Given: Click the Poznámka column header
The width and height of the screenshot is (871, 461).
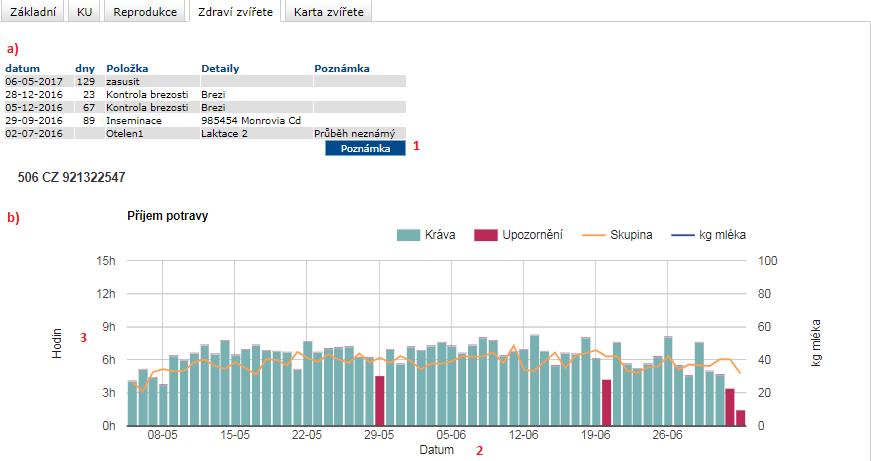Looking at the screenshot, I should click(342, 68).
